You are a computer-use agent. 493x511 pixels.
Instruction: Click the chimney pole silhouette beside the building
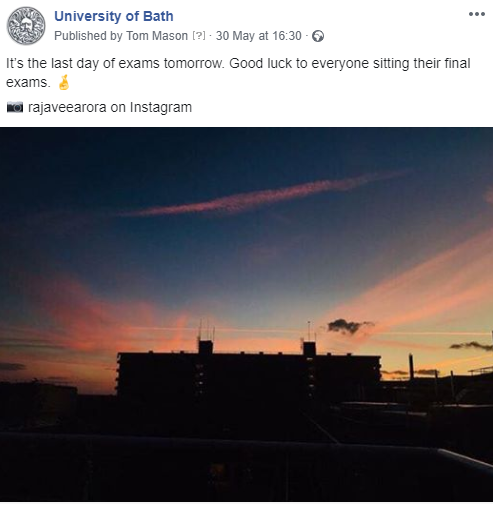[411, 367]
